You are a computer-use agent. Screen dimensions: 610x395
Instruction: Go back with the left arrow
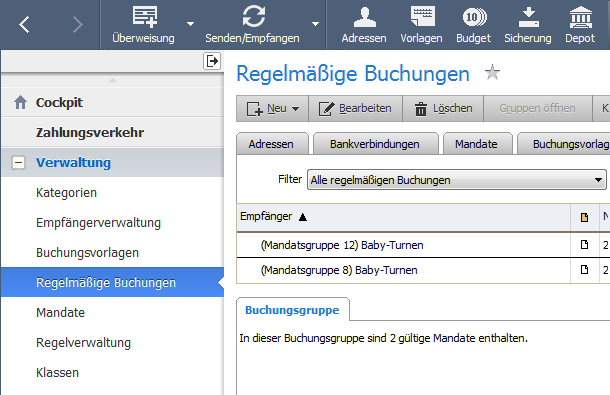pos(24,25)
